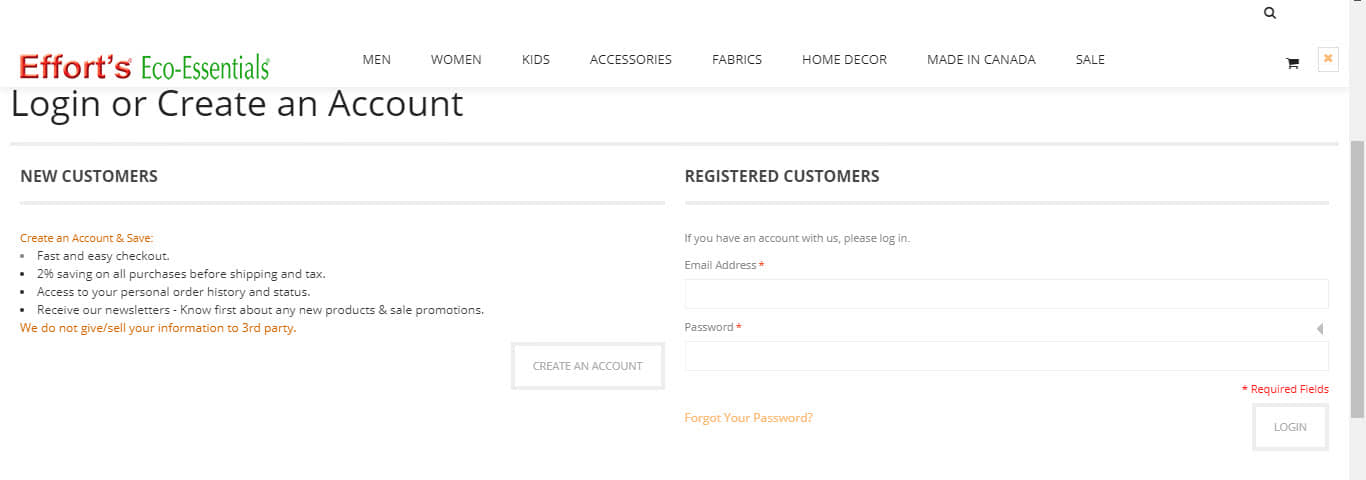
Task: Go to ACCESSORIES category
Action: pos(631,60)
